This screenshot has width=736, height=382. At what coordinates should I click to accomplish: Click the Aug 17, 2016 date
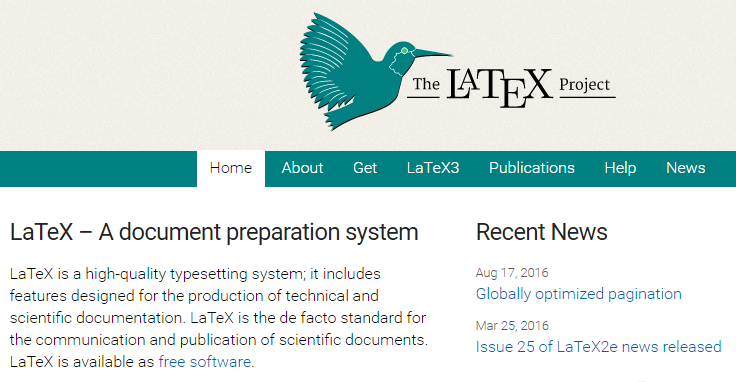[x=512, y=273]
